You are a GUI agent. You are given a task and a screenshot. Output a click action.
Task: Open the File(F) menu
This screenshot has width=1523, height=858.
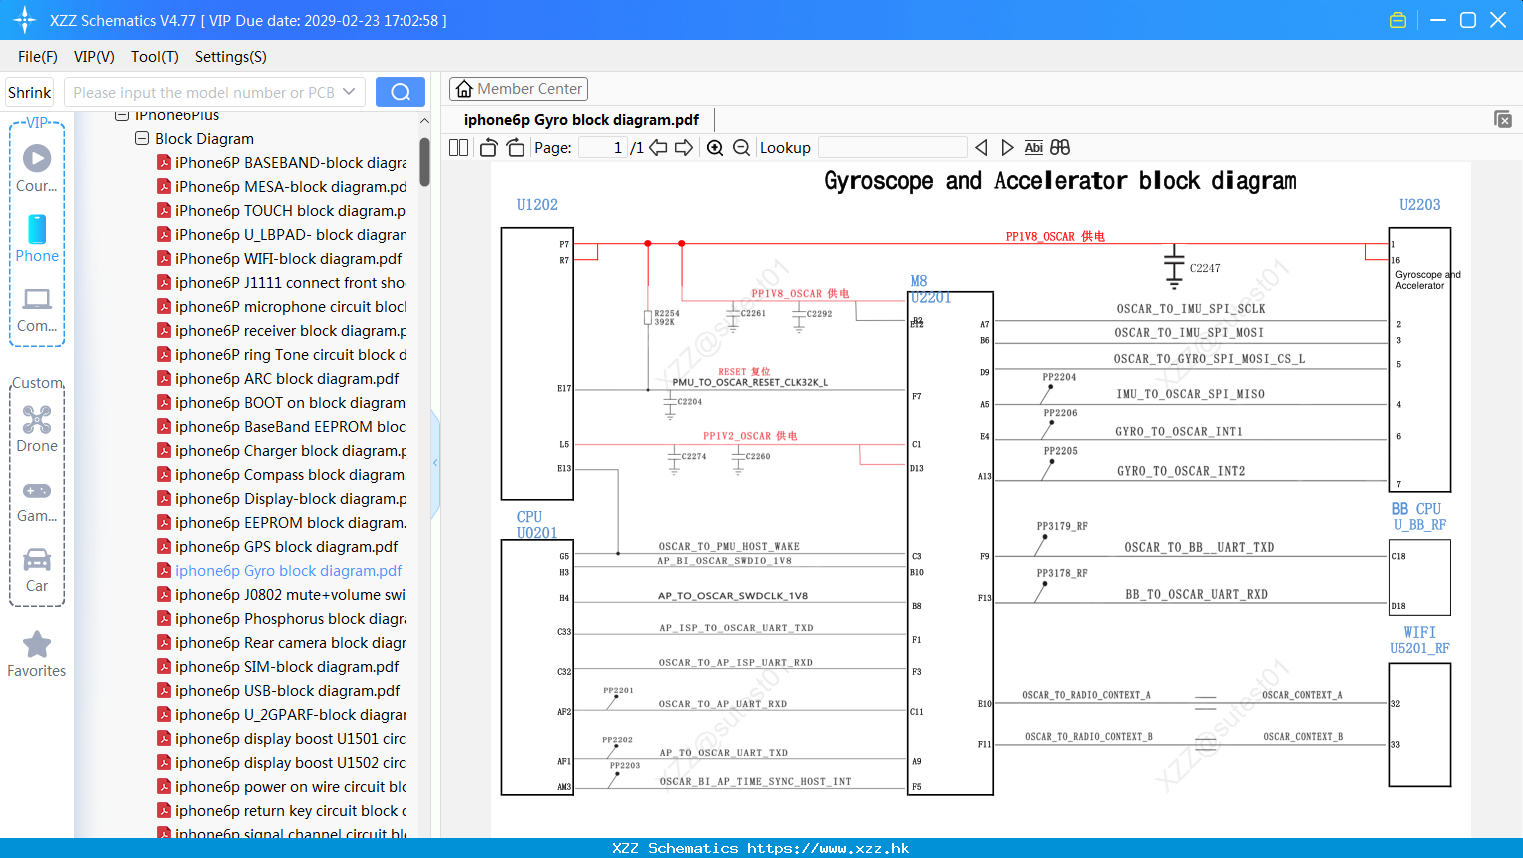tap(38, 57)
